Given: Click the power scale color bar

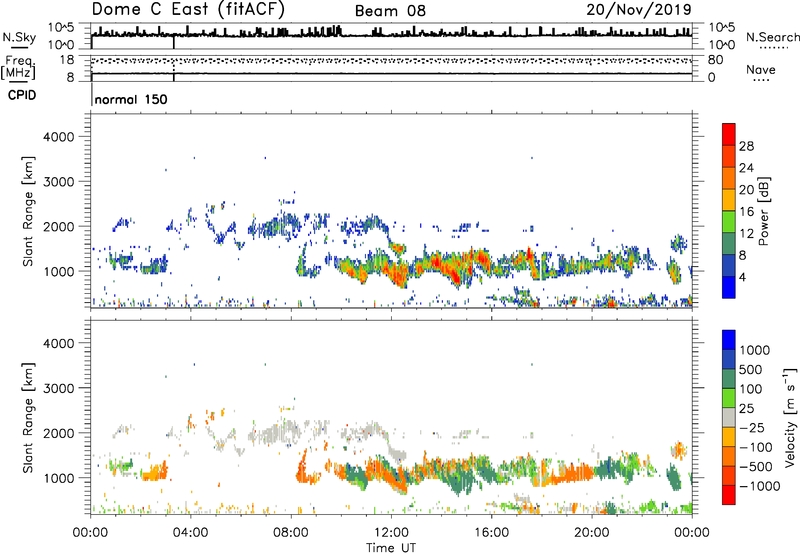Looking at the screenshot, I should (x=729, y=211).
